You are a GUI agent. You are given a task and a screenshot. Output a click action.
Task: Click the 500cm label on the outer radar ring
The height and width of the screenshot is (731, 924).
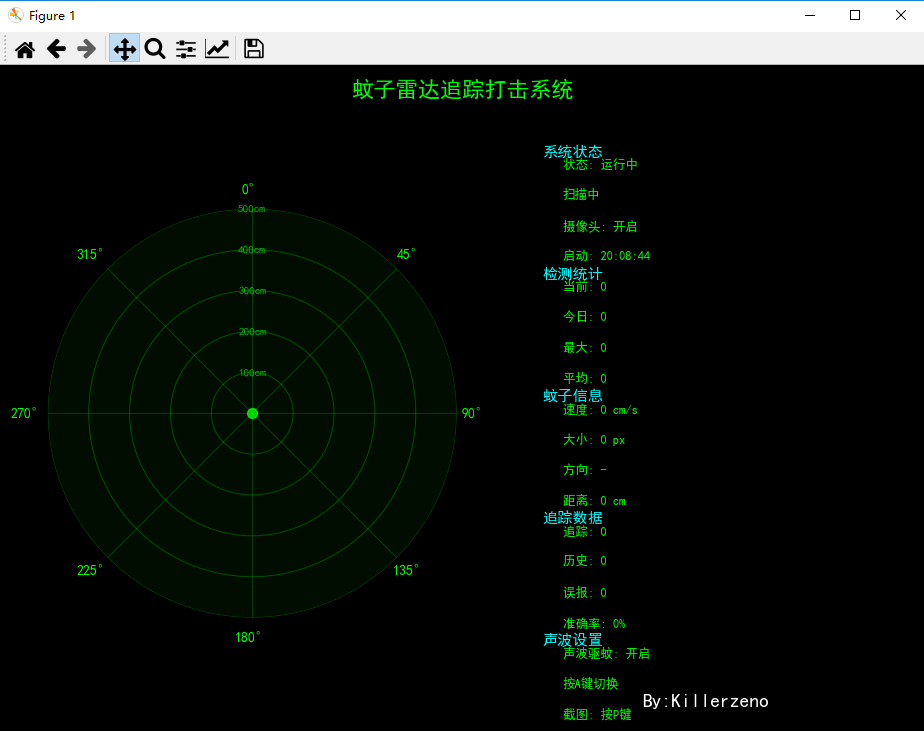(252, 209)
